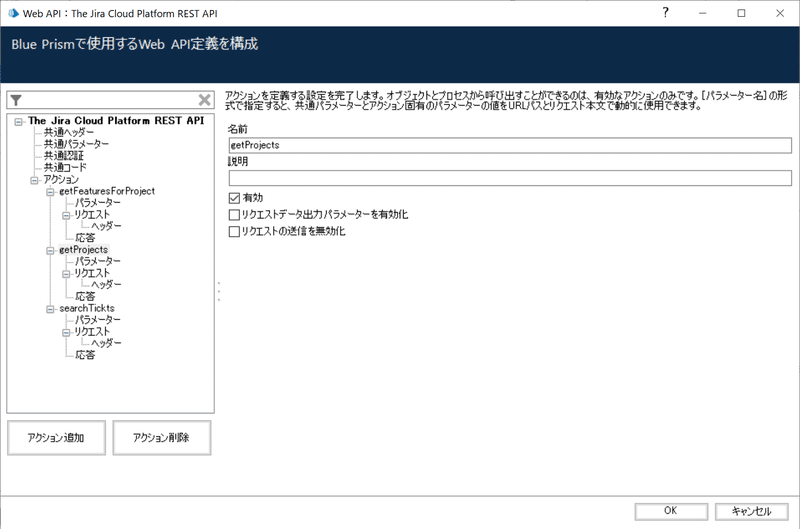This screenshot has height=529, width=800.
Task: Clear the filter with the X icon
Action: click(205, 100)
